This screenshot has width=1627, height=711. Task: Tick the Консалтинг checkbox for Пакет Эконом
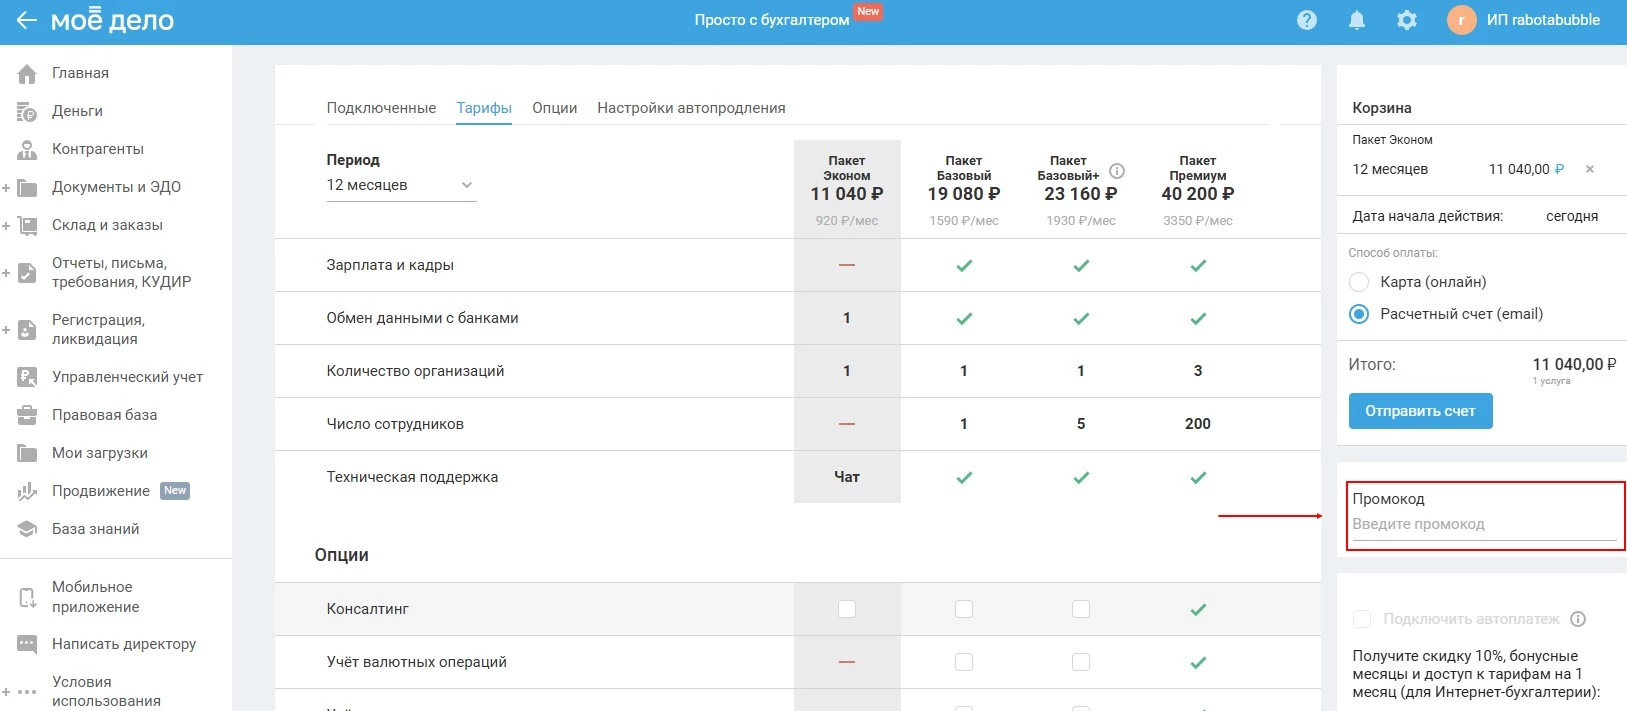(x=847, y=609)
